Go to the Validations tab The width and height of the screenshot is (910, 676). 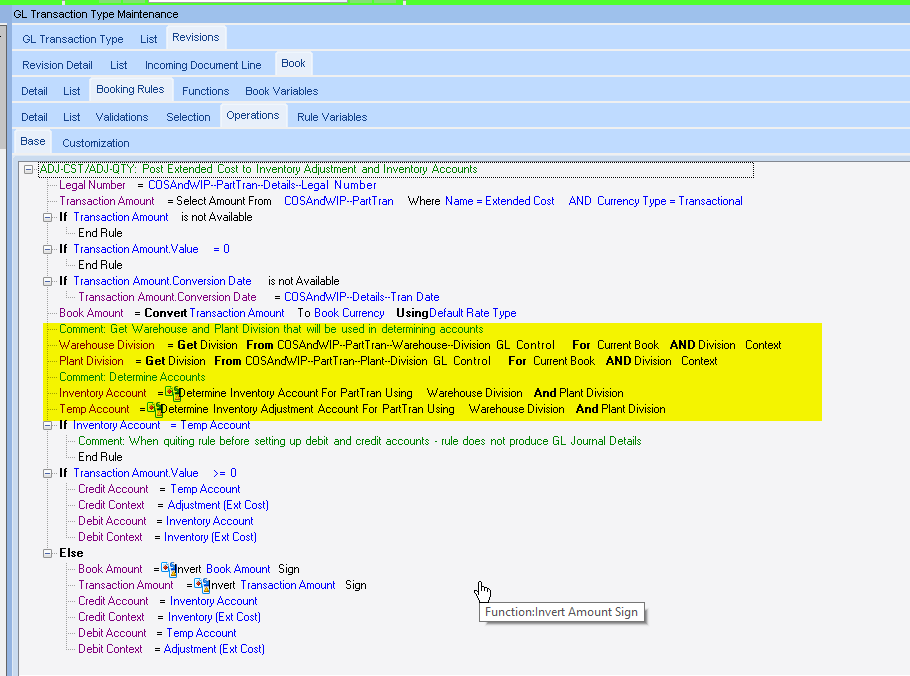tap(121, 117)
